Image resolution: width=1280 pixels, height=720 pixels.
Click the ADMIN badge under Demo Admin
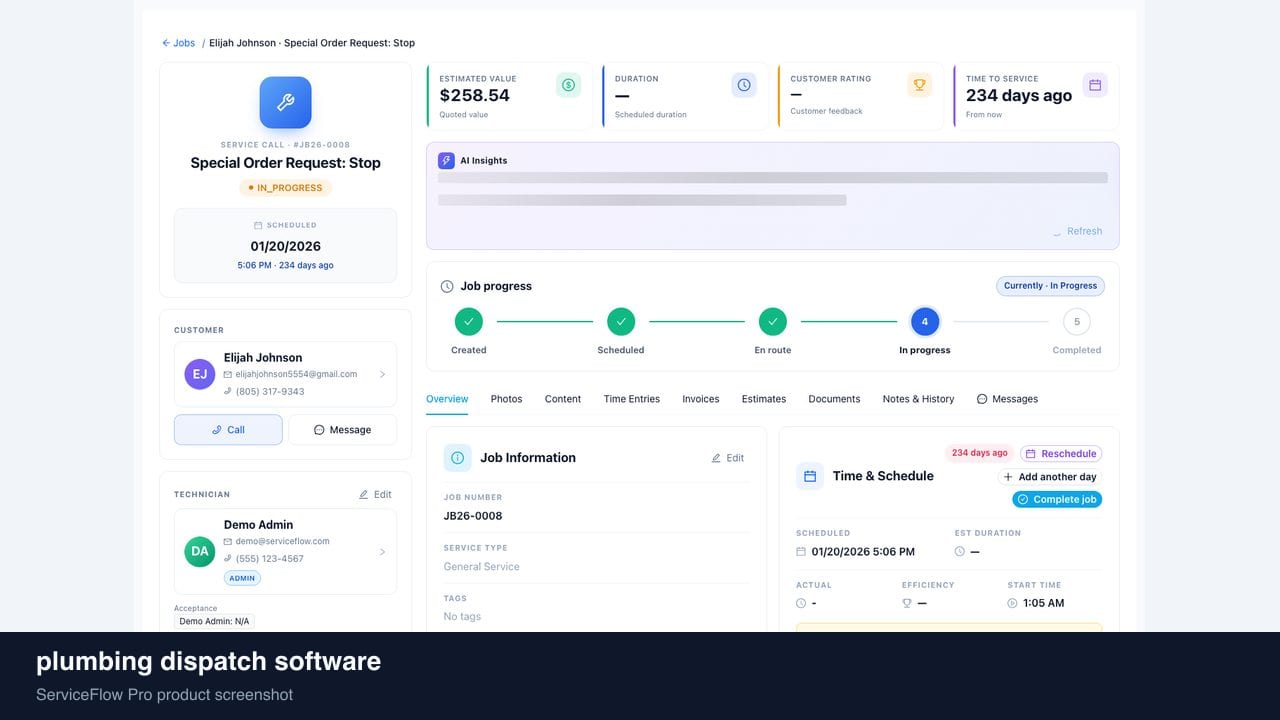(242, 578)
